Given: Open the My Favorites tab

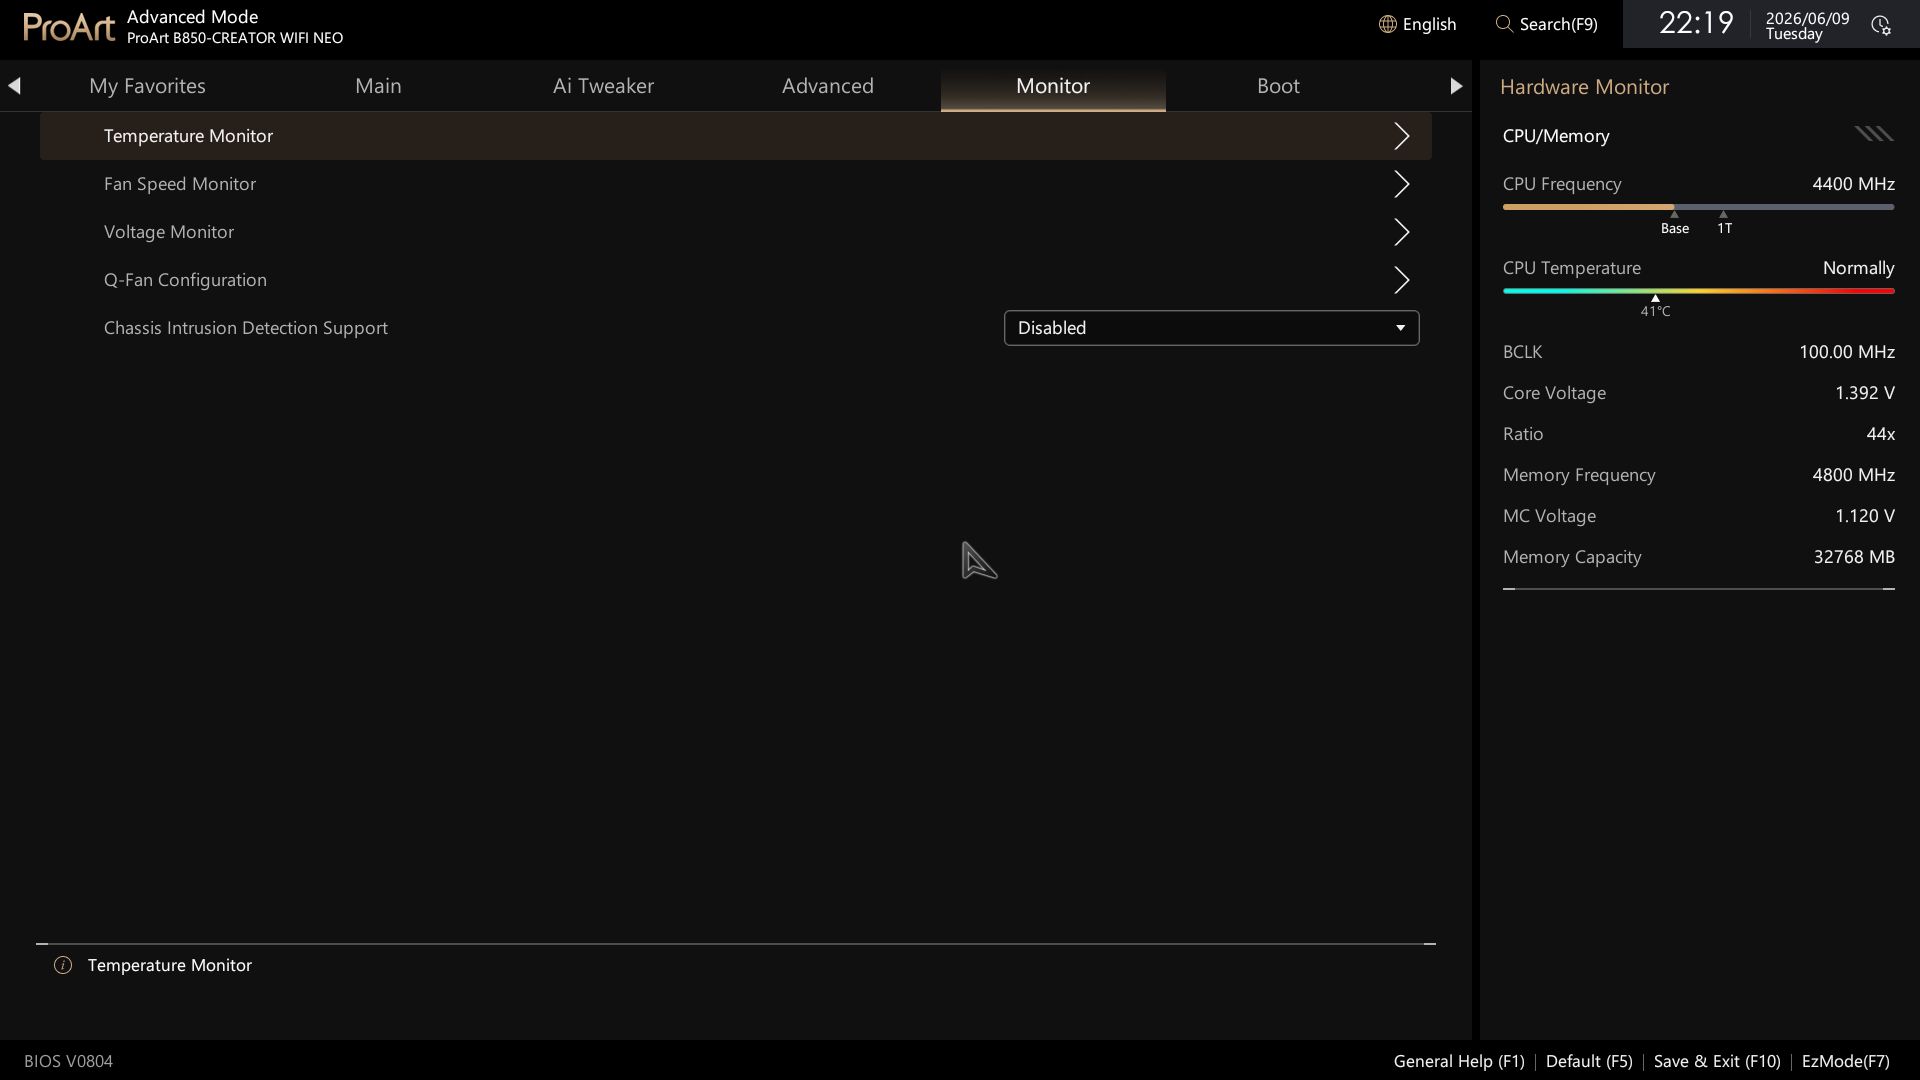Looking at the screenshot, I should pyautogui.click(x=147, y=86).
